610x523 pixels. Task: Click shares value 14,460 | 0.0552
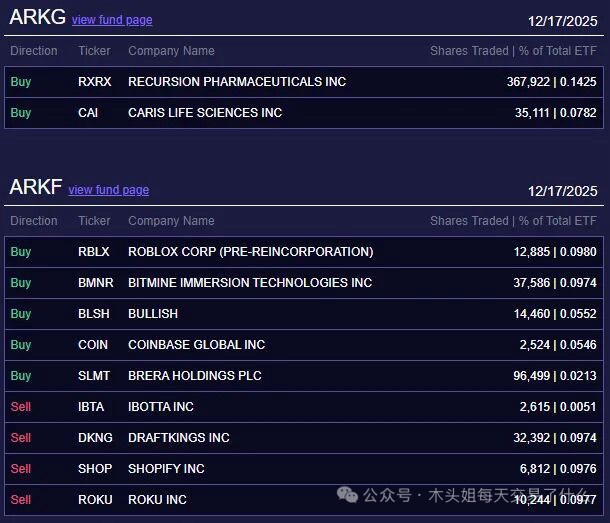[555, 314]
